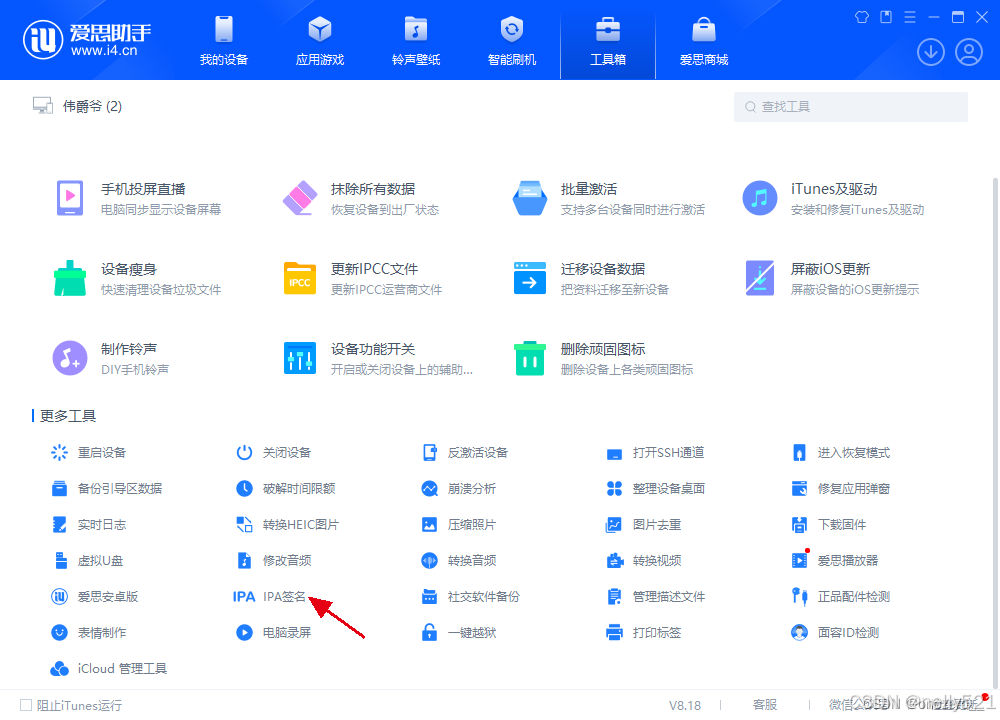Viewport: 1000px width, 720px height.
Task: Launch 爱思播放器 tool
Action: click(835, 561)
